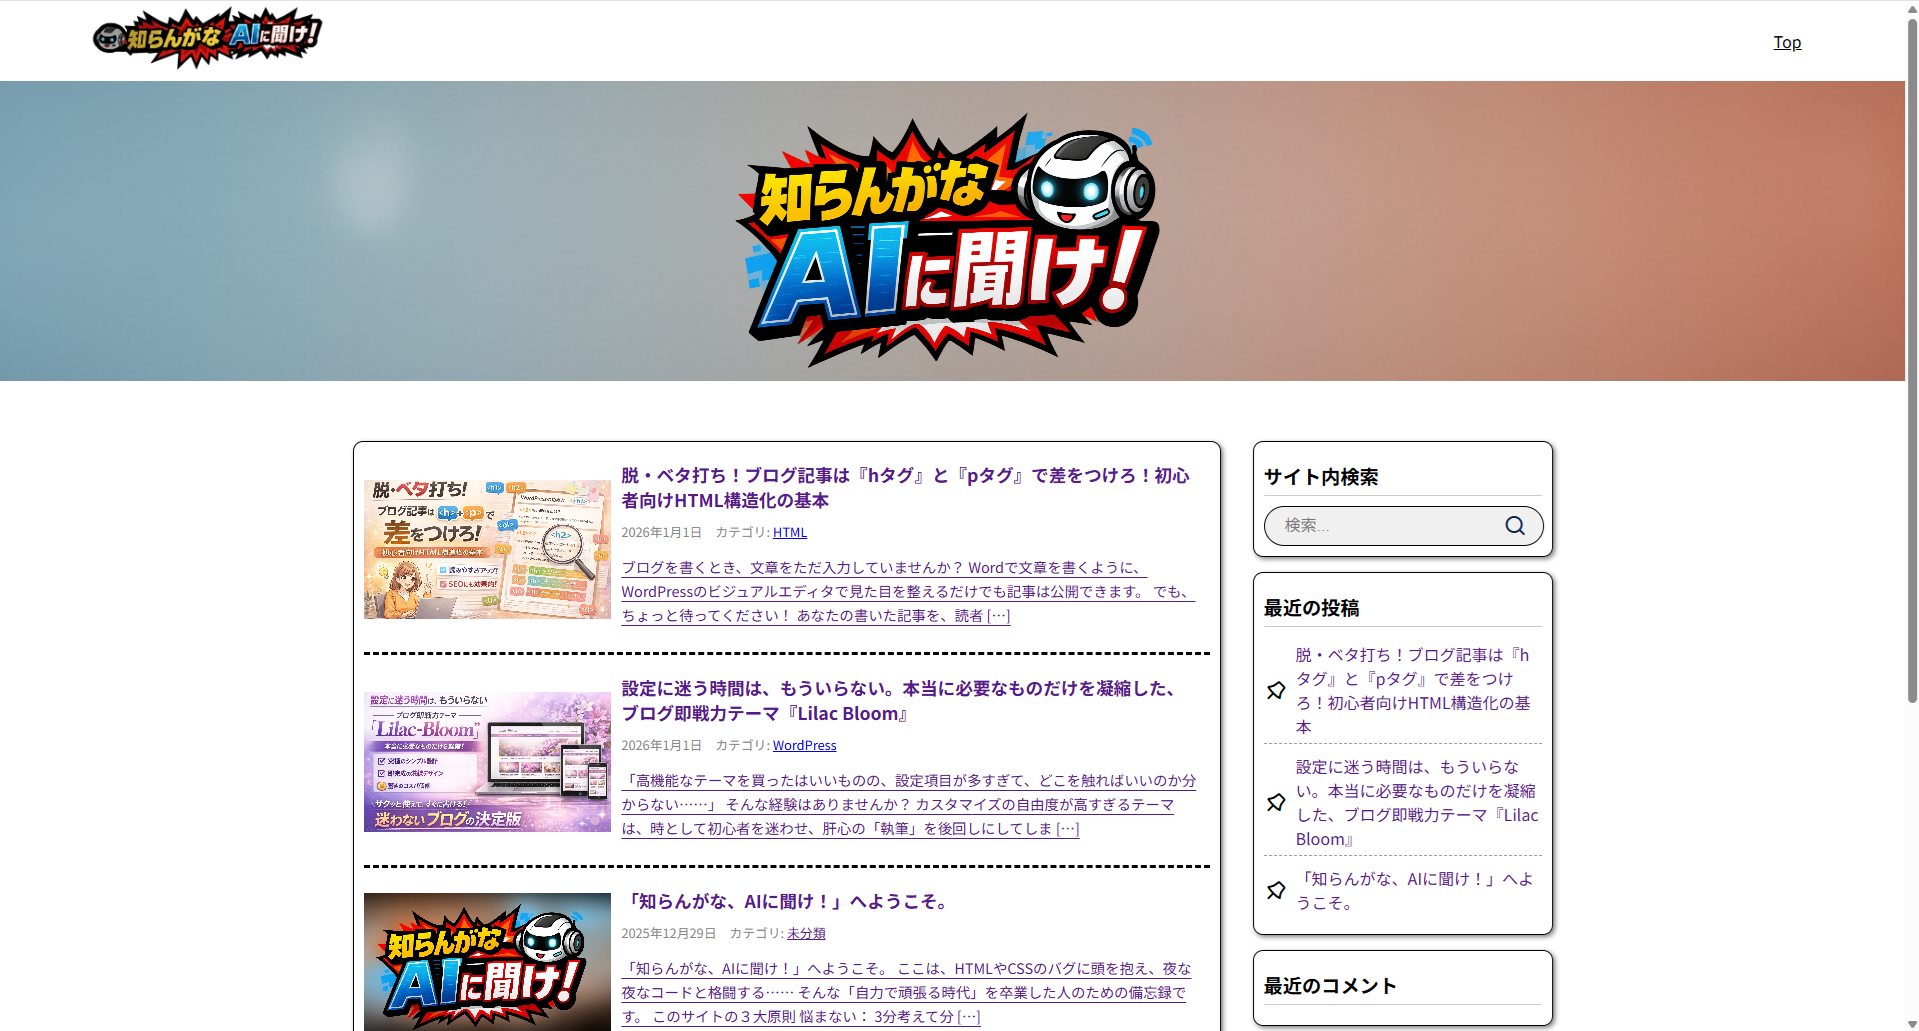Image resolution: width=1919 pixels, height=1031 pixels.
Task: Click the large hero banner logo
Action: click(947, 238)
